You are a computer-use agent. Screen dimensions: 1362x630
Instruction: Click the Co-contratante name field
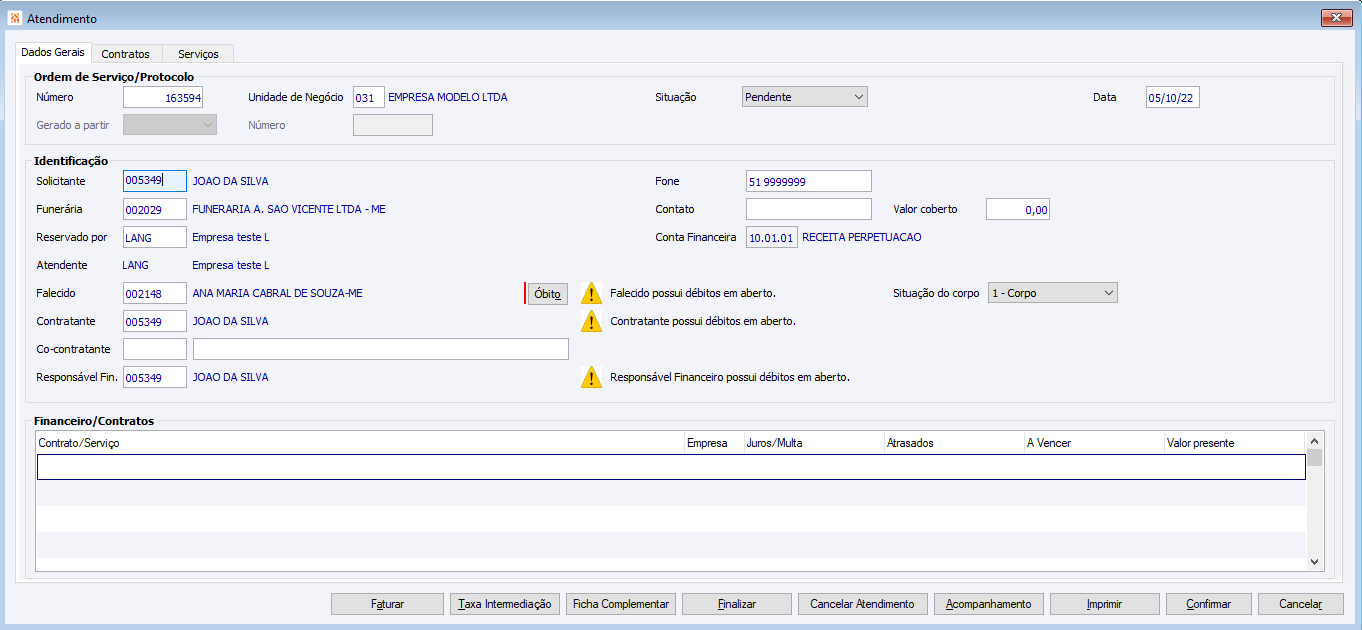(x=381, y=349)
